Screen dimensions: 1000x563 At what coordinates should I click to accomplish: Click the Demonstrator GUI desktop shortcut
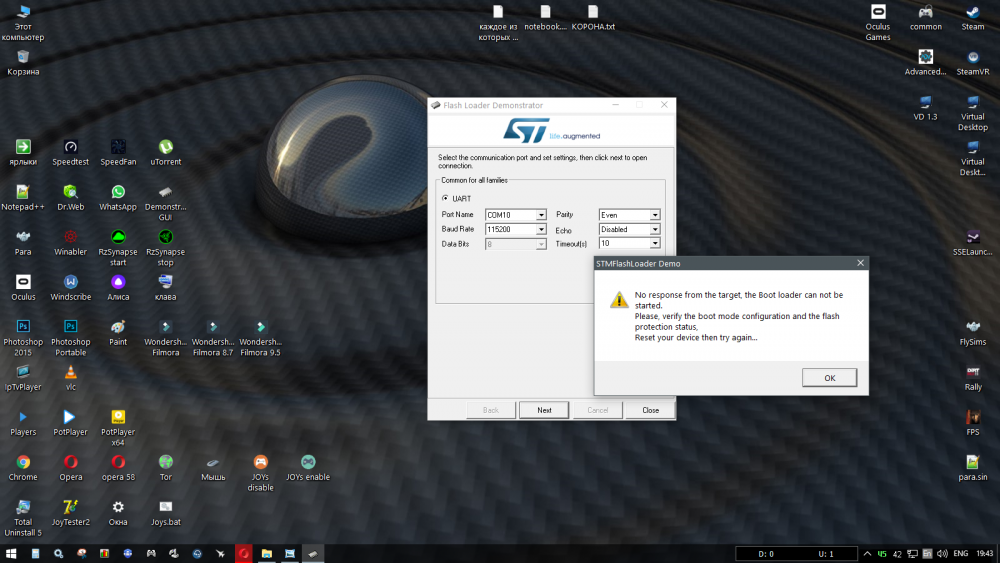(x=166, y=193)
